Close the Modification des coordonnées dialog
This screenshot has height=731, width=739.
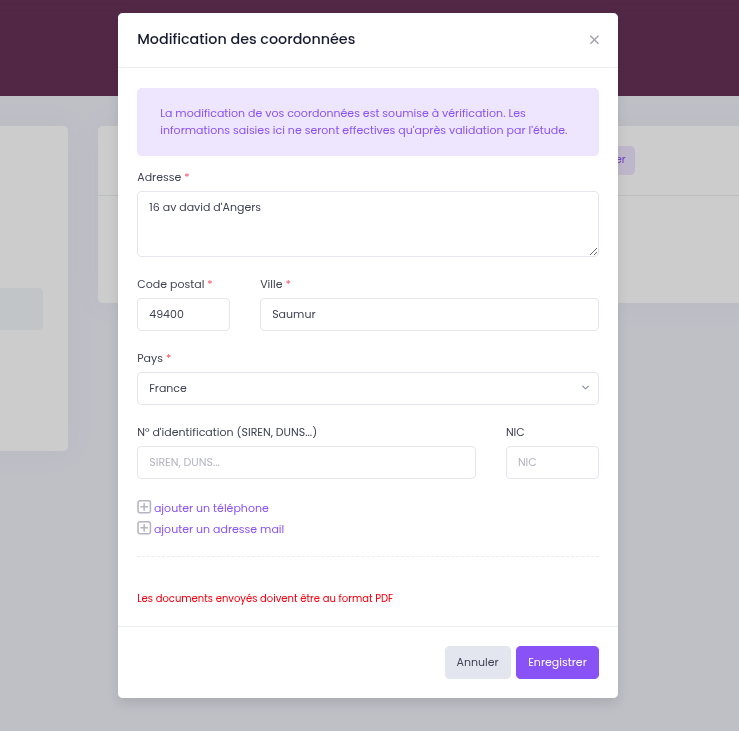click(594, 40)
